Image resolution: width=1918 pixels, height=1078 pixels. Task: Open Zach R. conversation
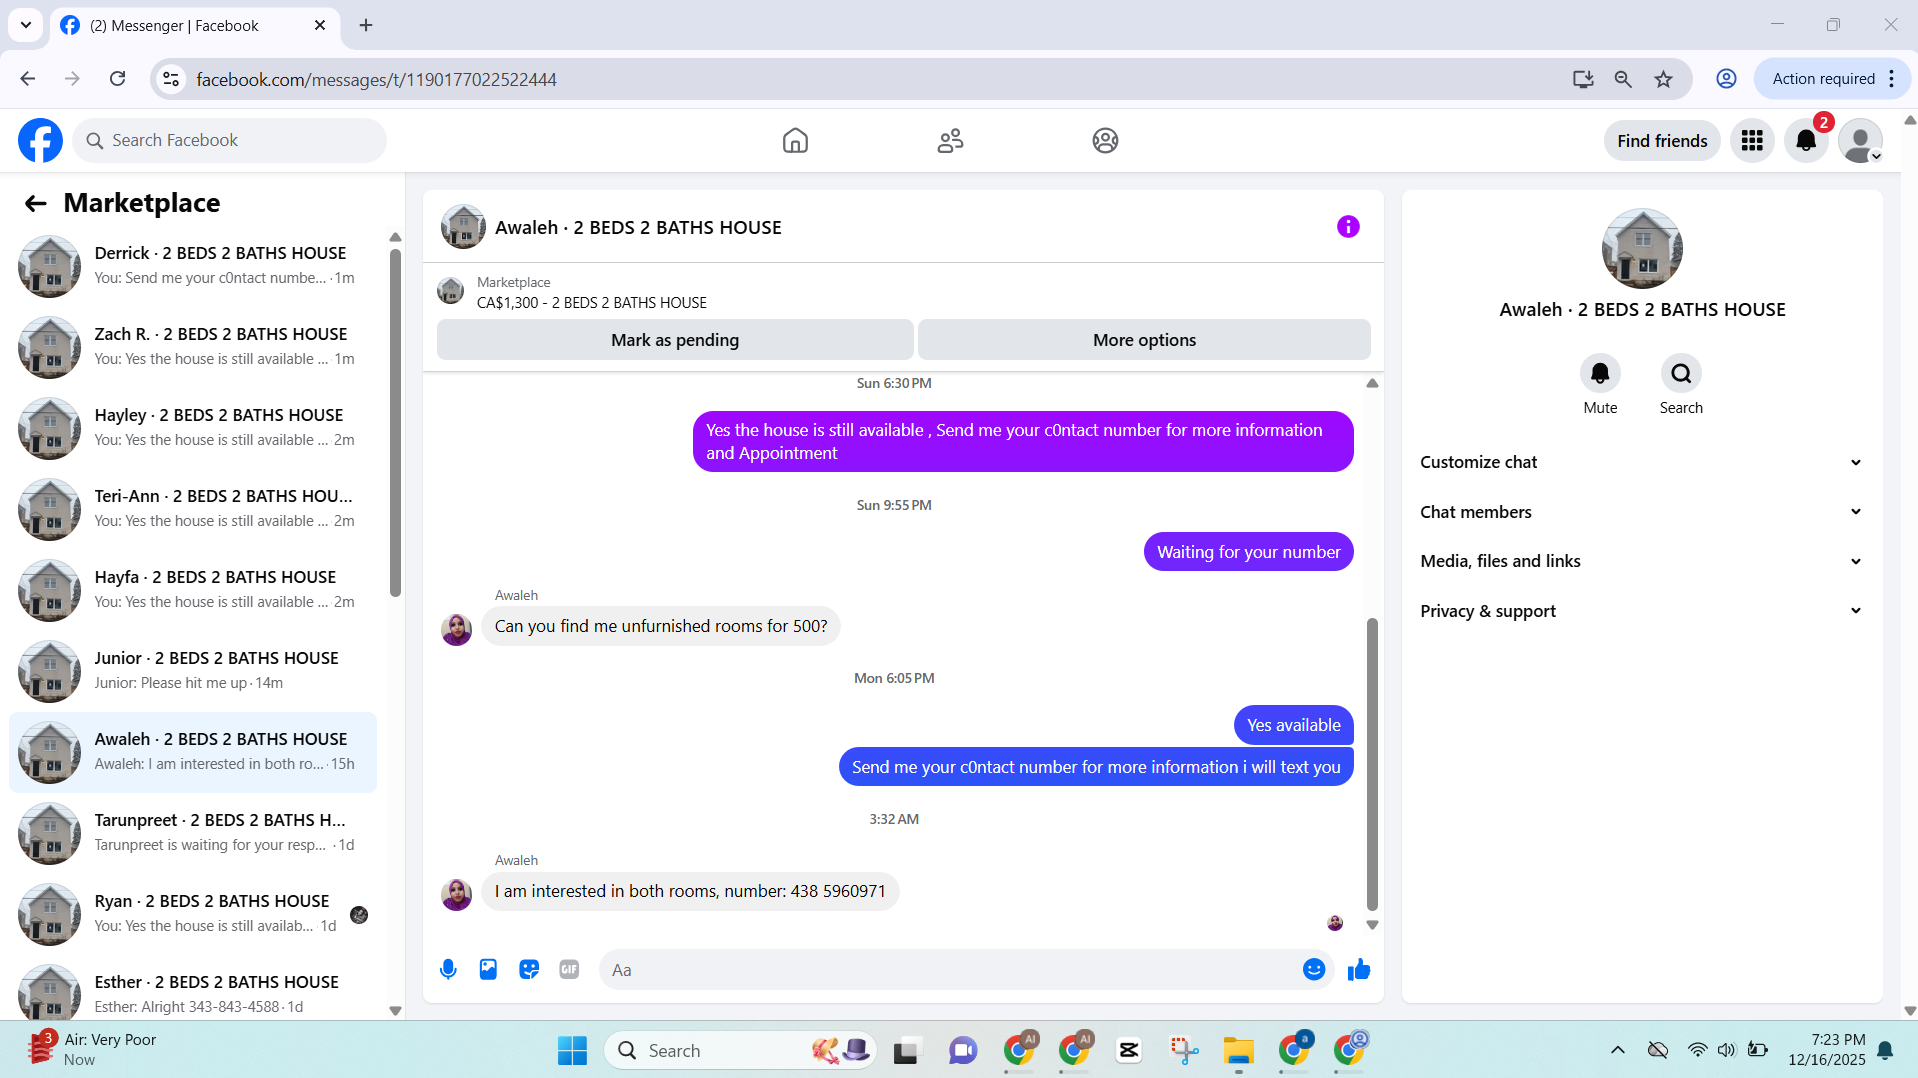[193, 347]
